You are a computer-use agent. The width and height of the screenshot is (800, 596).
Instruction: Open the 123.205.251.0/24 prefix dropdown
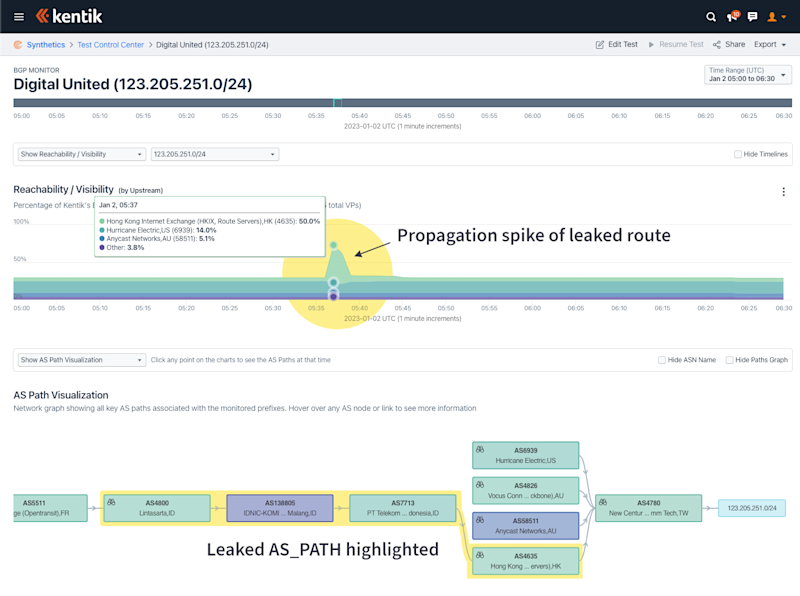pyautogui.click(x=215, y=154)
